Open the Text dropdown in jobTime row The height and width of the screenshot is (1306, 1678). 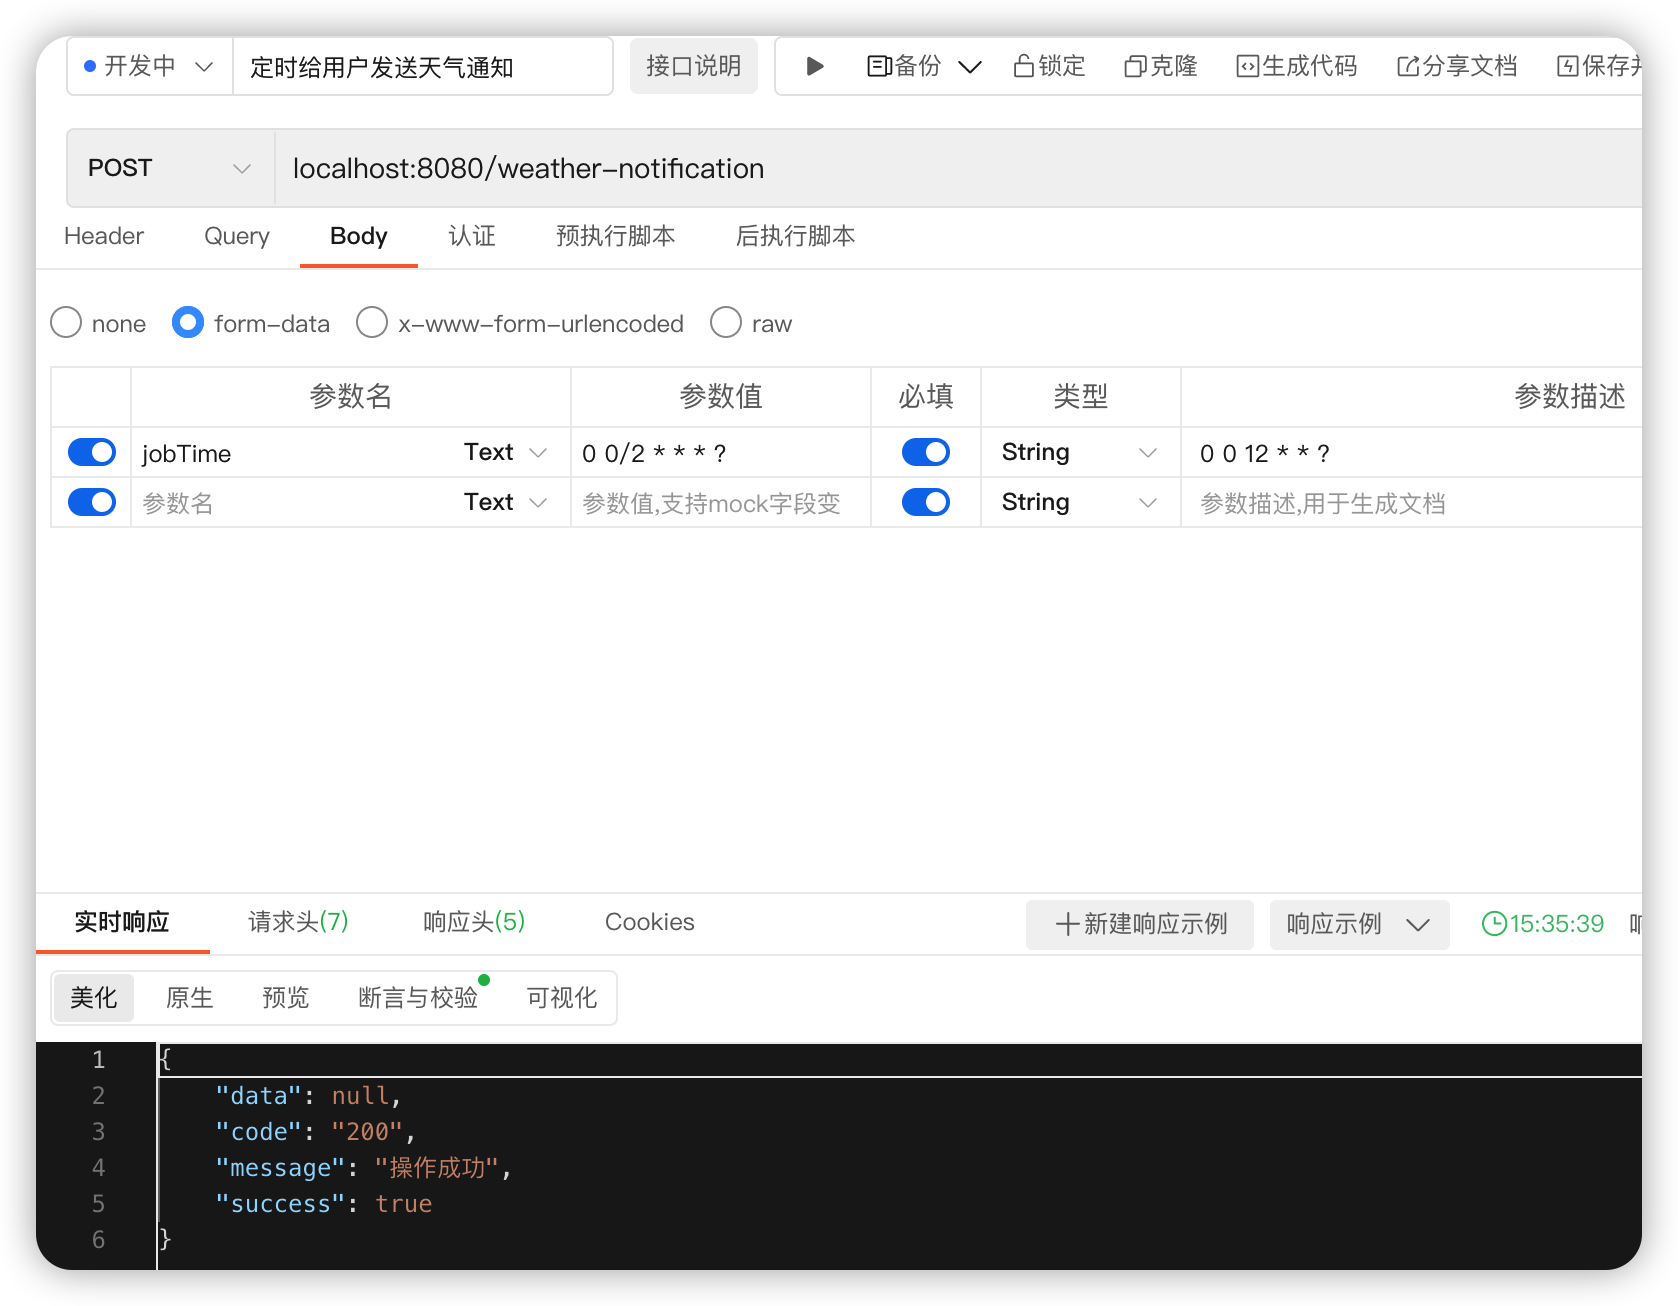(x=505, y=452)
